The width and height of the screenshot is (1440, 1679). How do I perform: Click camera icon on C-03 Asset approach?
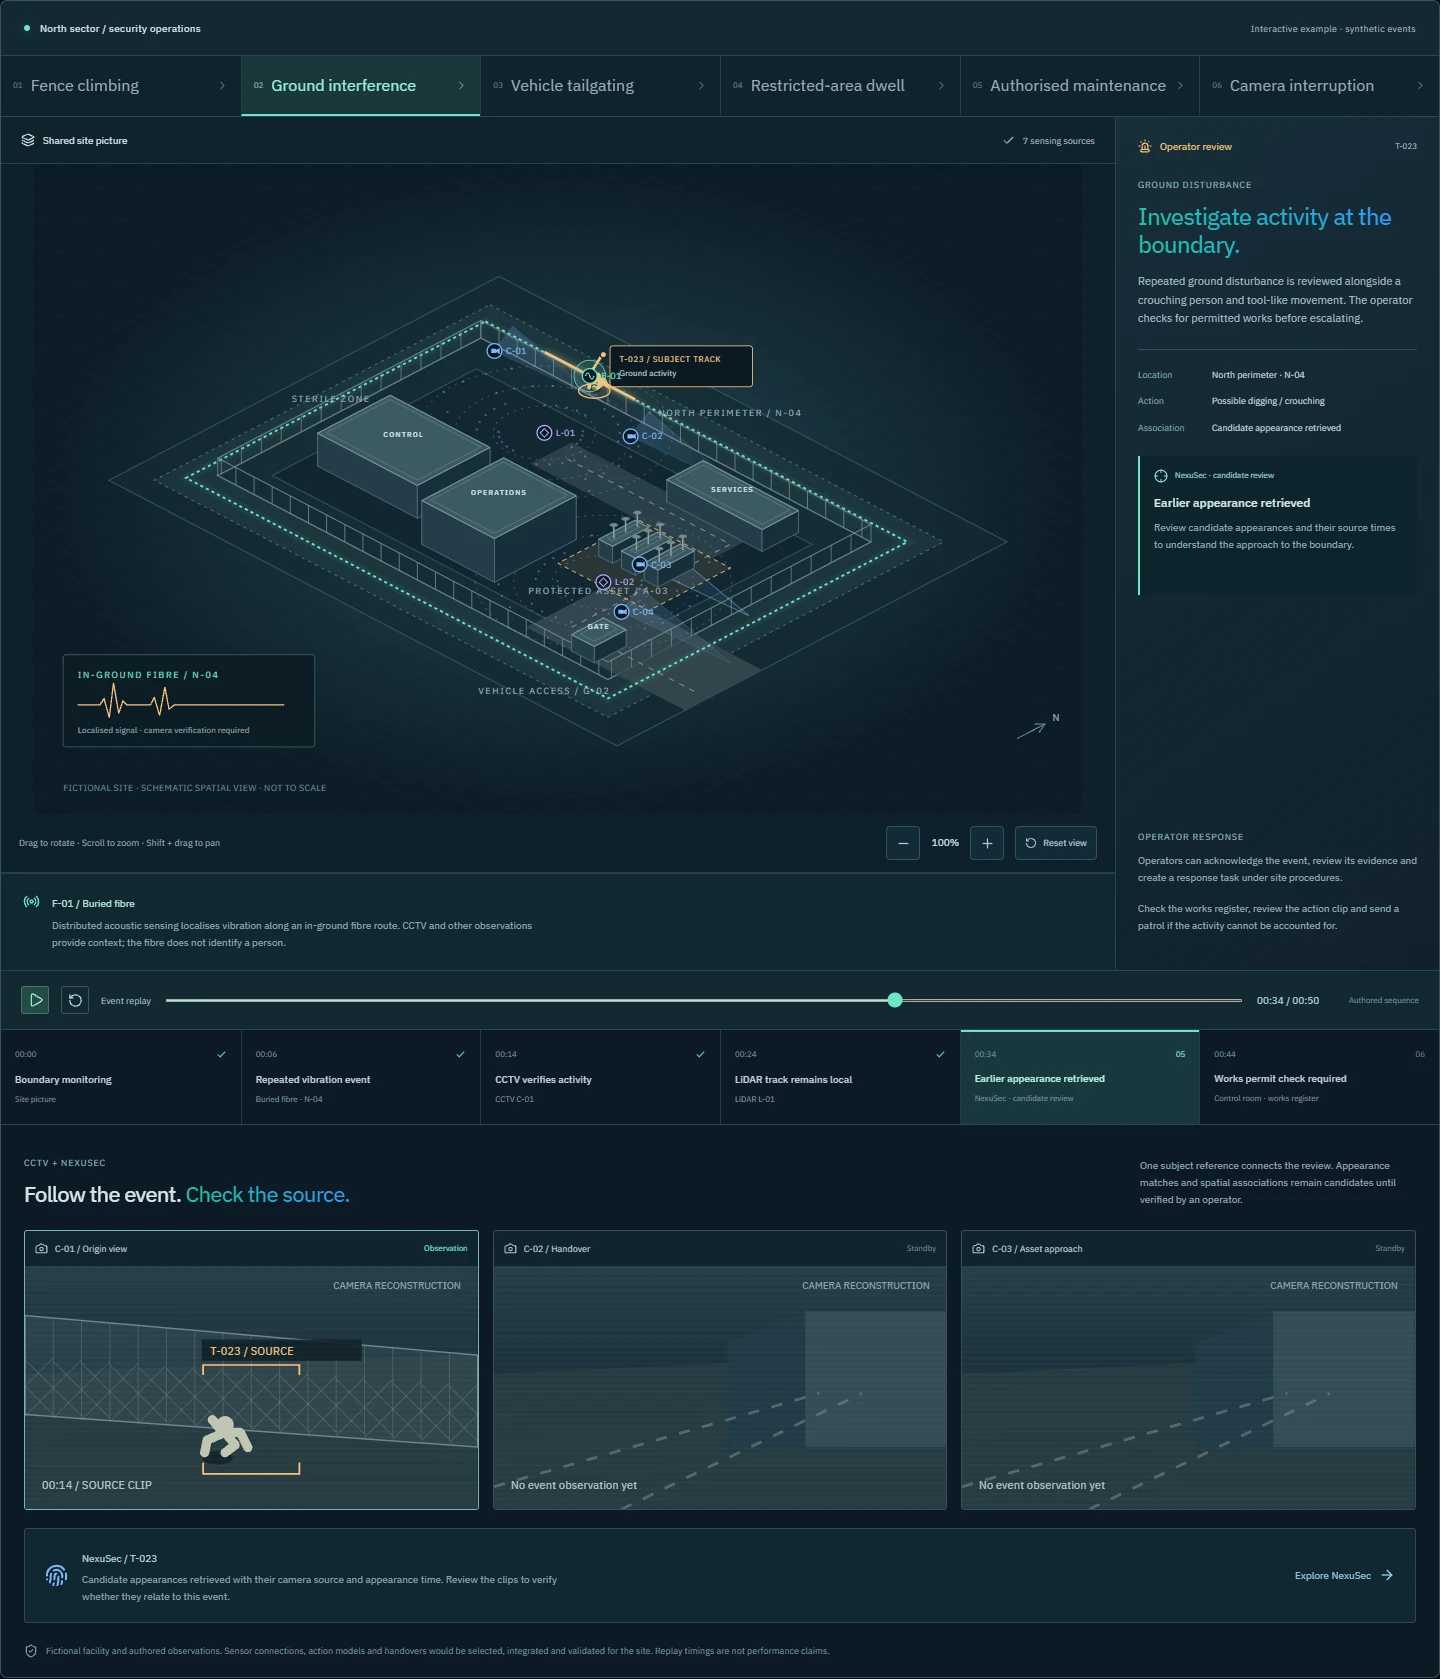point(978,1249)
